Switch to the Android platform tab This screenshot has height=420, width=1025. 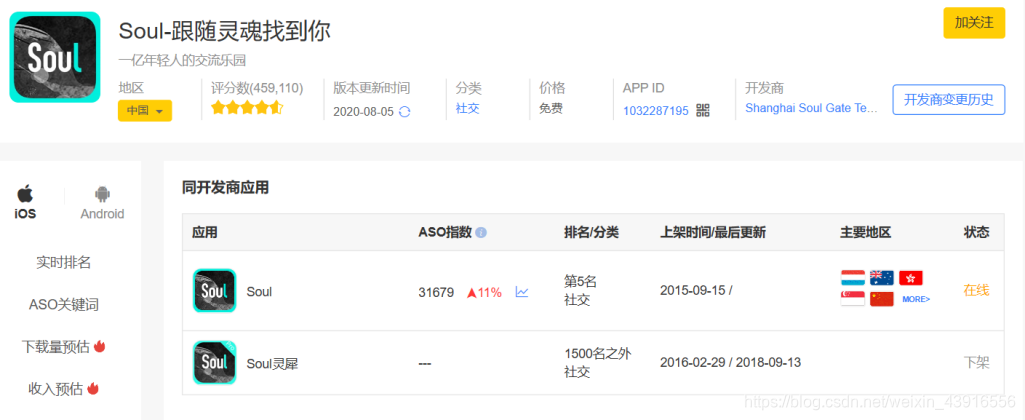tap(102, 202)
